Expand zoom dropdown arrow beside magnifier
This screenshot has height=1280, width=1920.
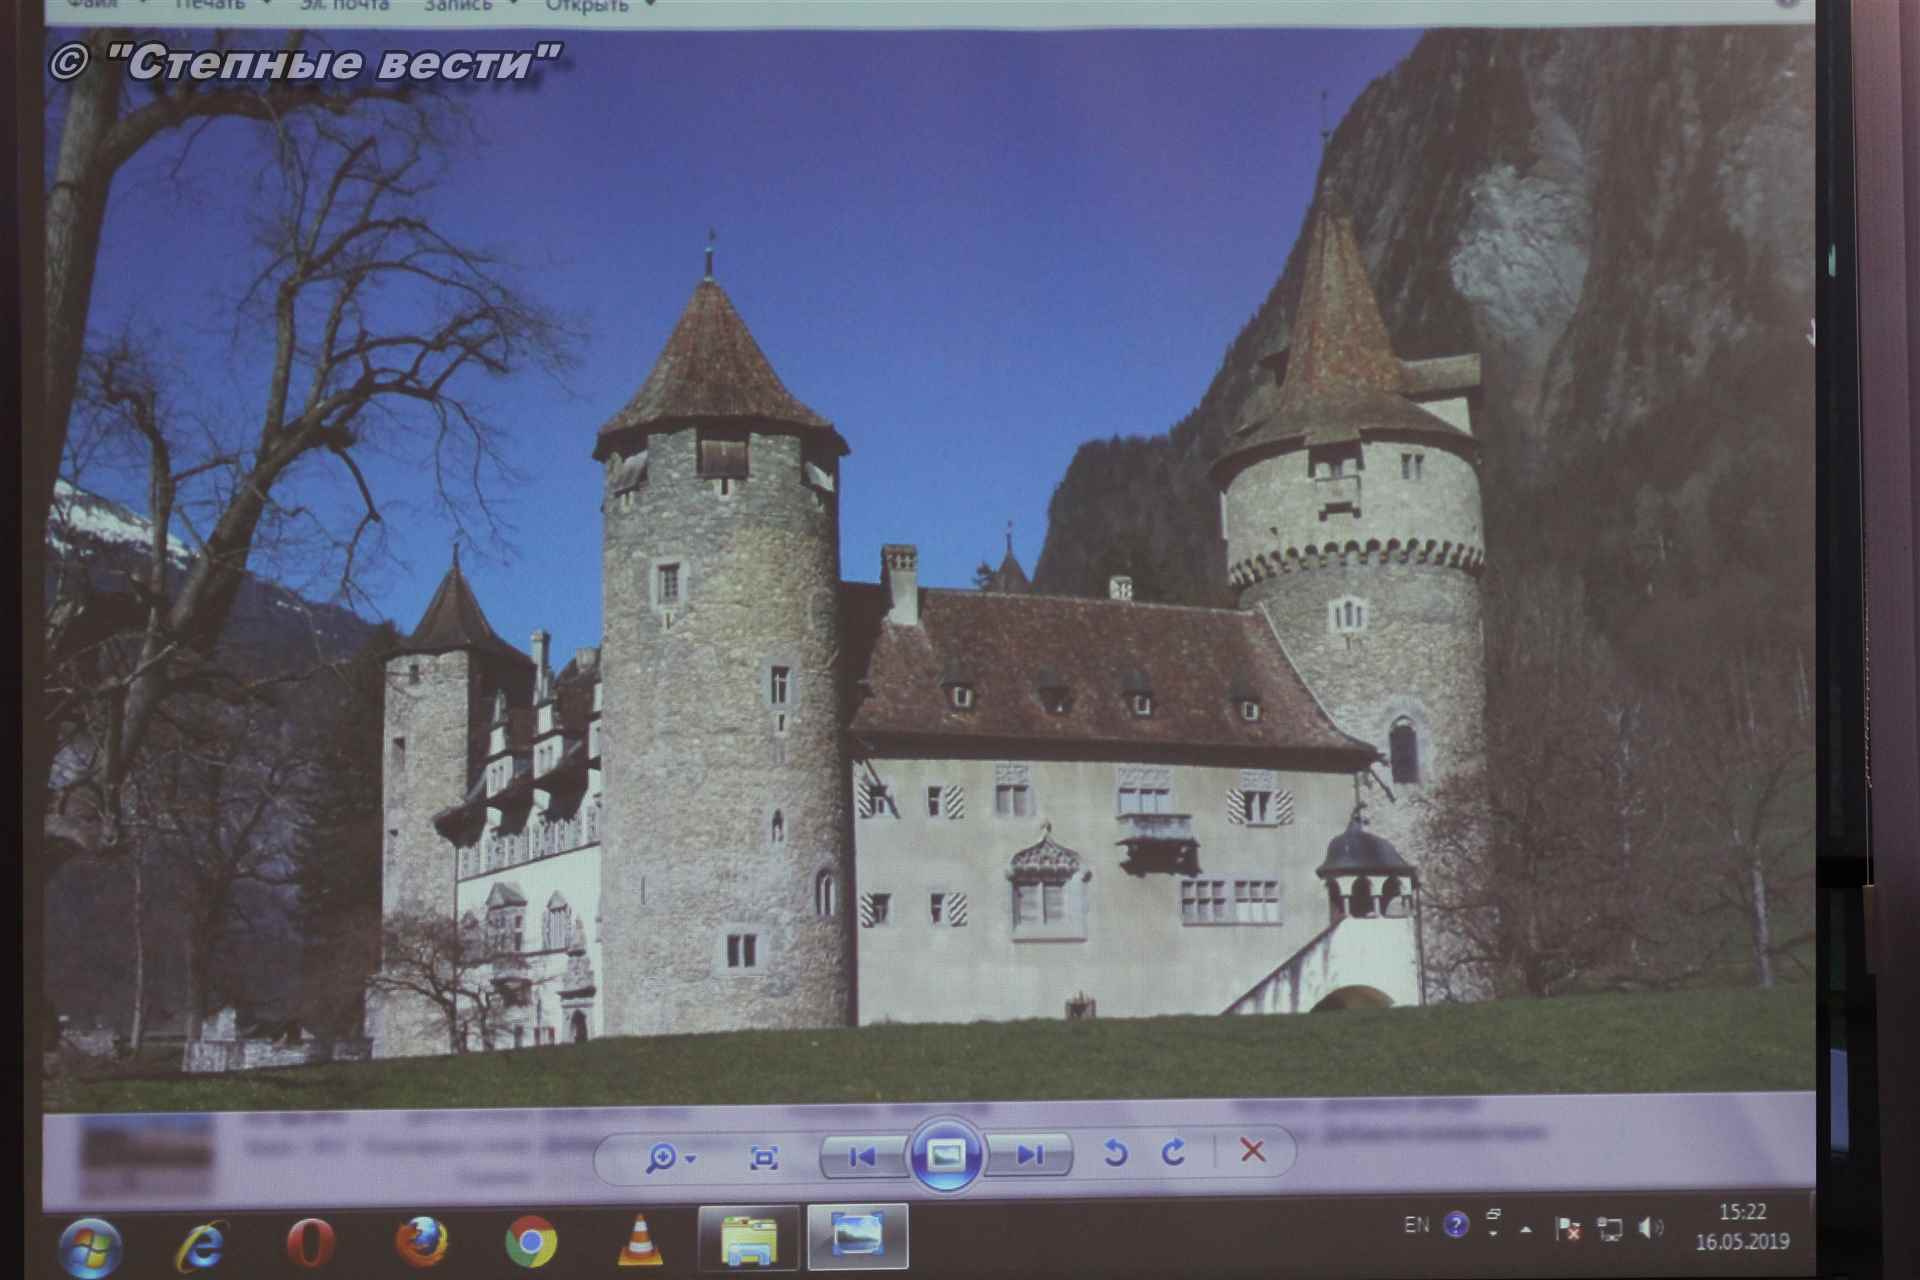coord(691,1160)
